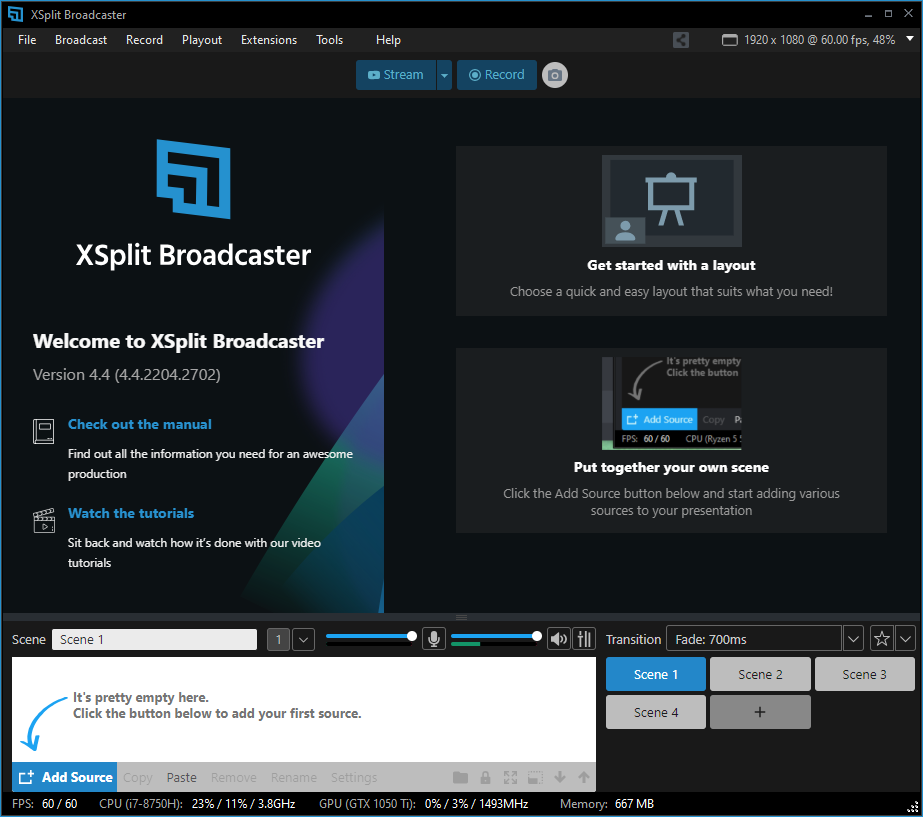Click the 1920 x 1080 resolution text
The image size is (923, 817).
(x=819, y=40)
